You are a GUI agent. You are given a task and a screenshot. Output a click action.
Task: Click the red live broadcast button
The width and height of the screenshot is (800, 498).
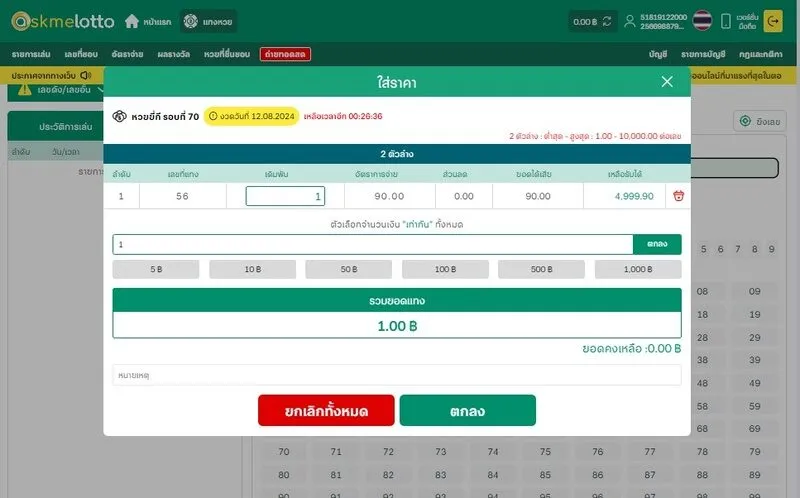(285, 54)
